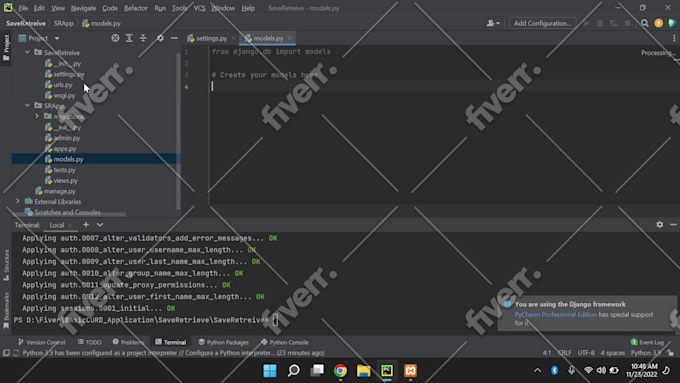Open Python Console tool window
Image resolution: width=680 pixels, height=383 pixels.
[284, 342]
